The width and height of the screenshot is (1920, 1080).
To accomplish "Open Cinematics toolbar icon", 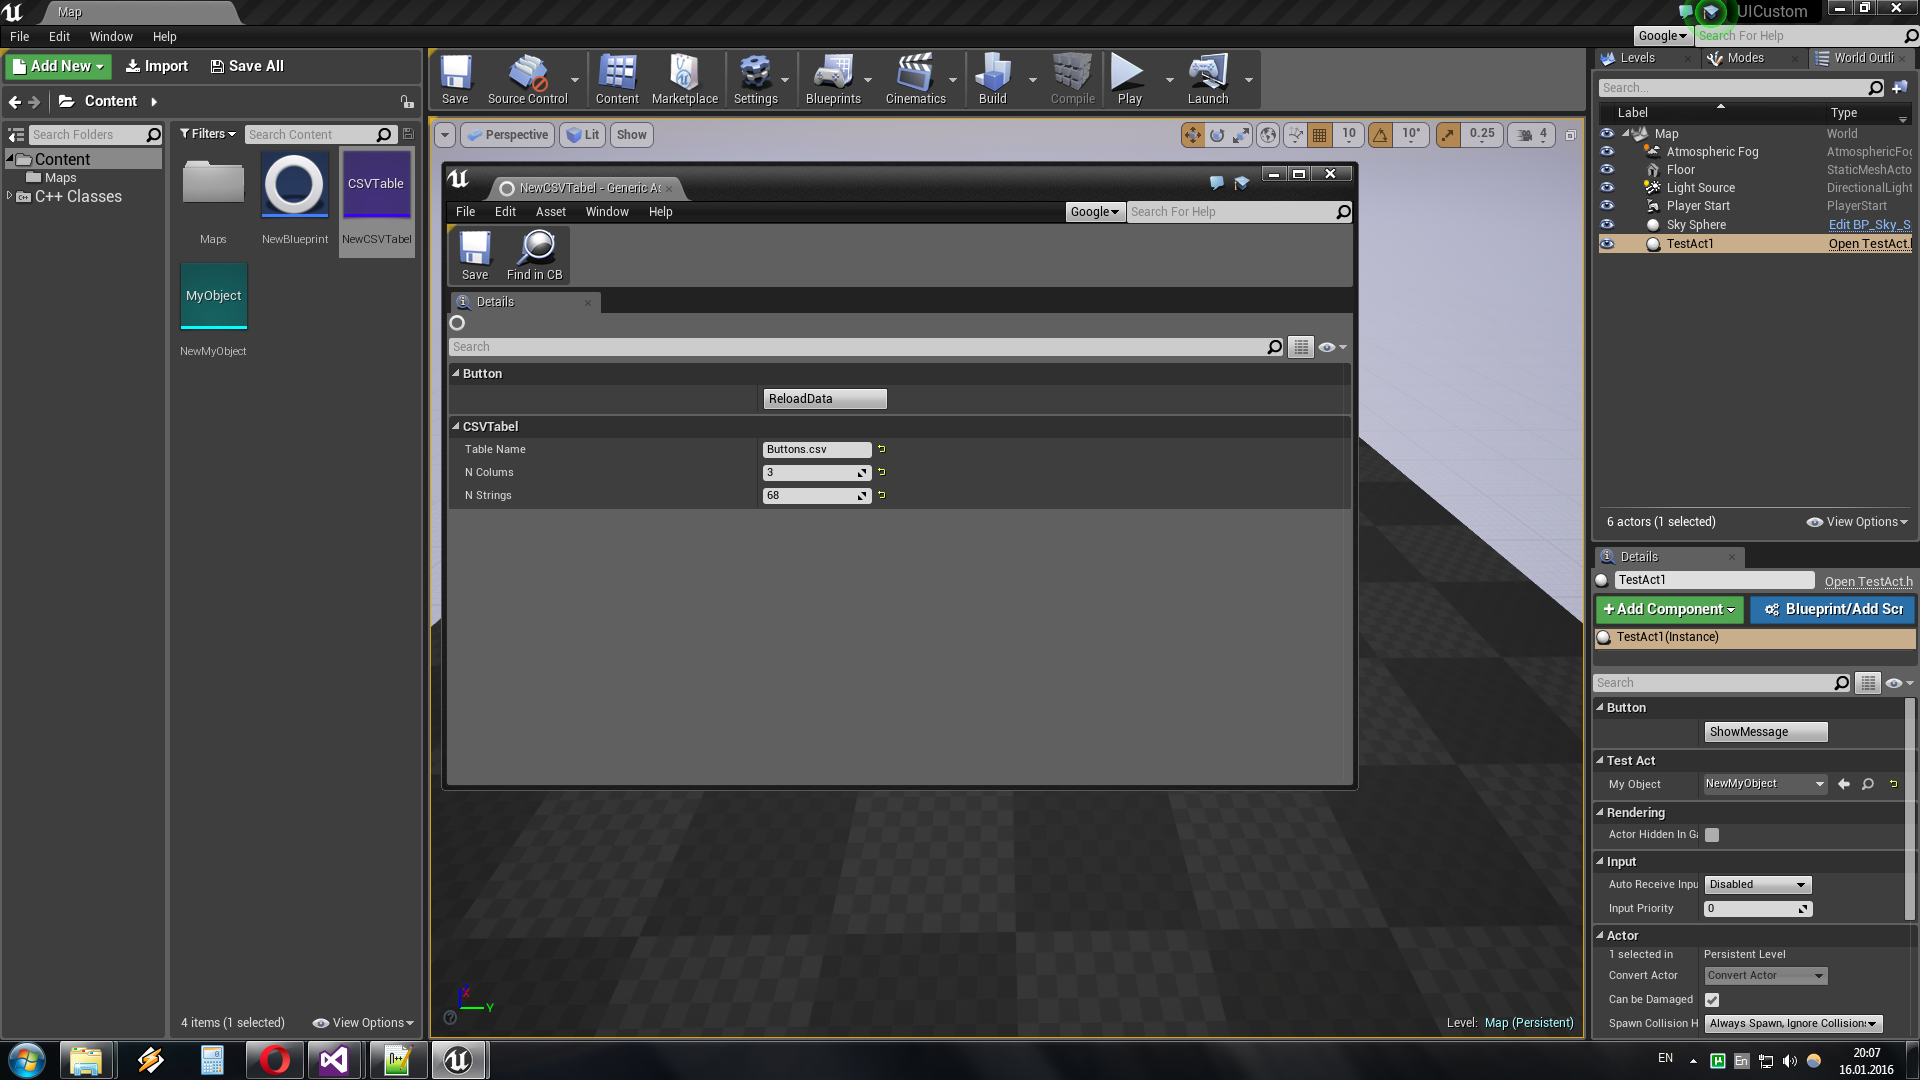I will [x=915, y=80].
